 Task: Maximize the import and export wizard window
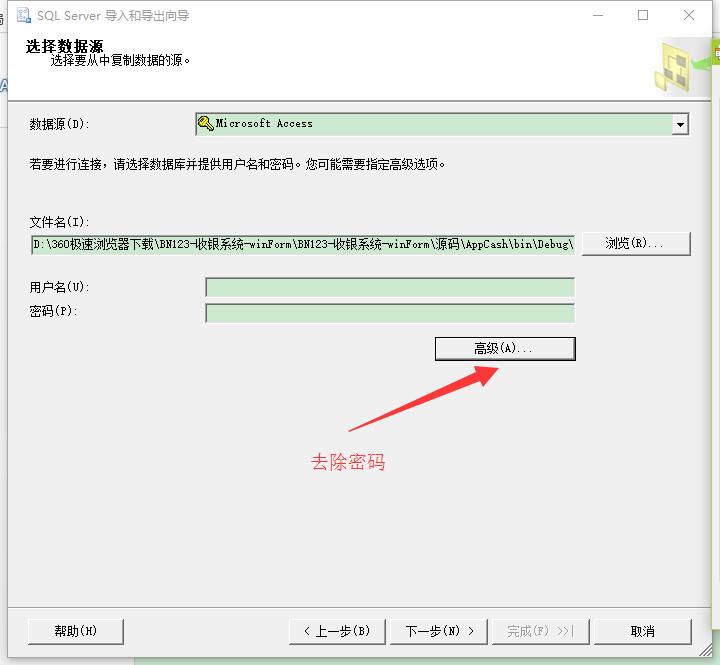(x=643, y=15)
